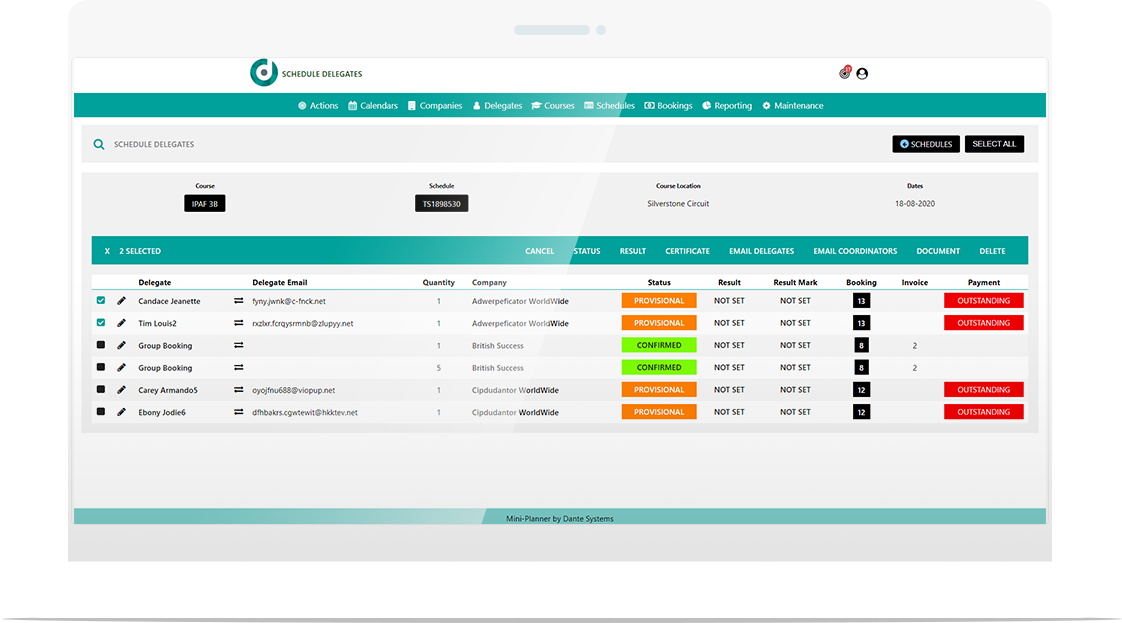Screen dimensions: 1122x623
Task: Click the X icon to clear selection
Action: [x=107, y=250]
